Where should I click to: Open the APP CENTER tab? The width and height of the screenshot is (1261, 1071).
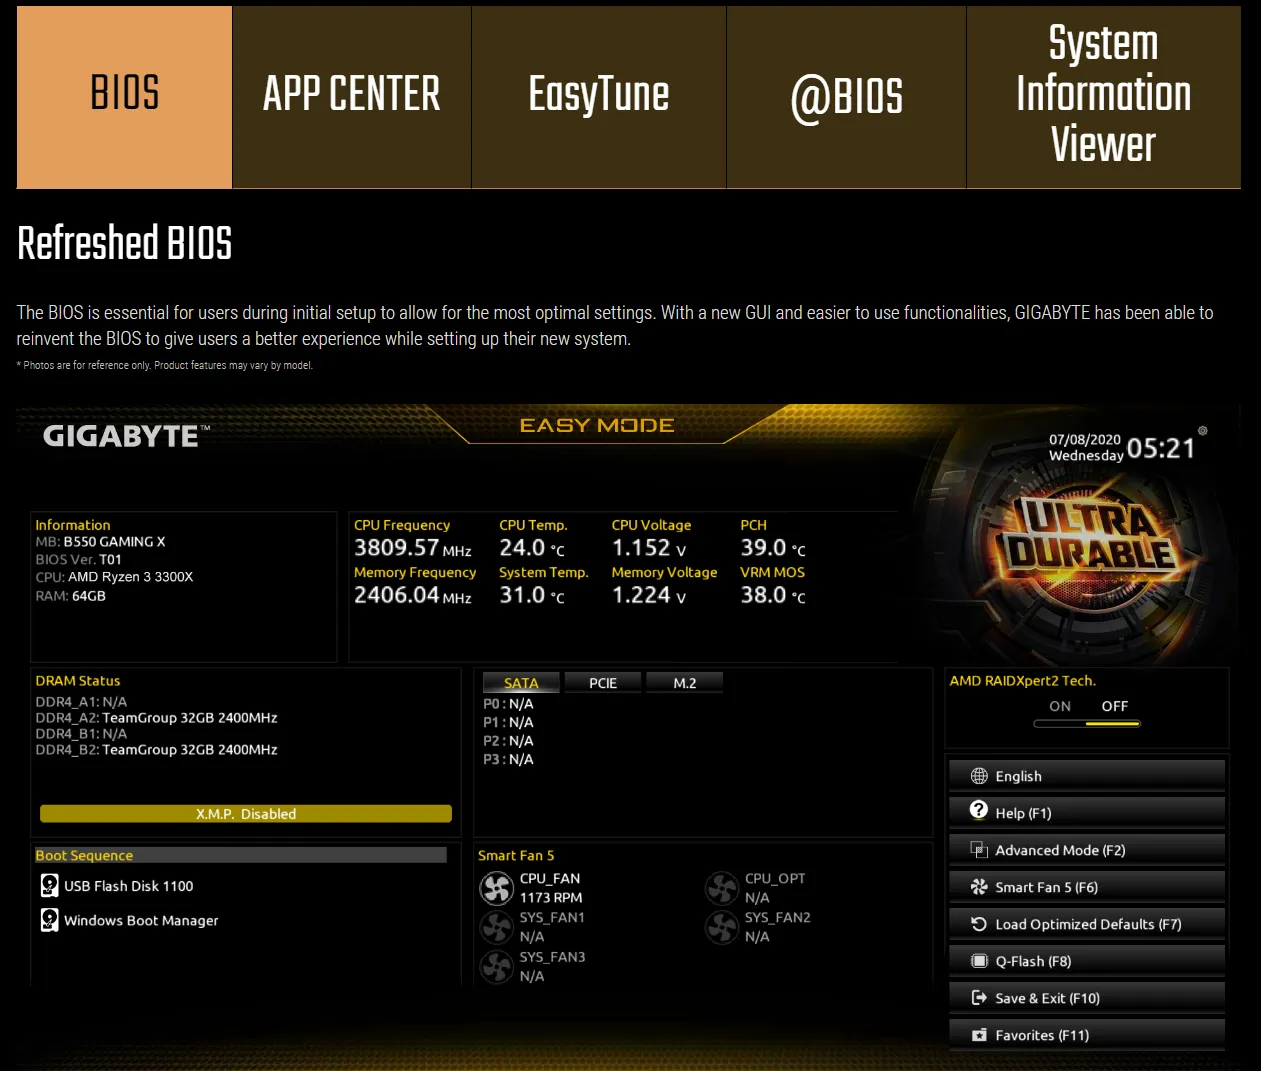click(x=352, y=97)
